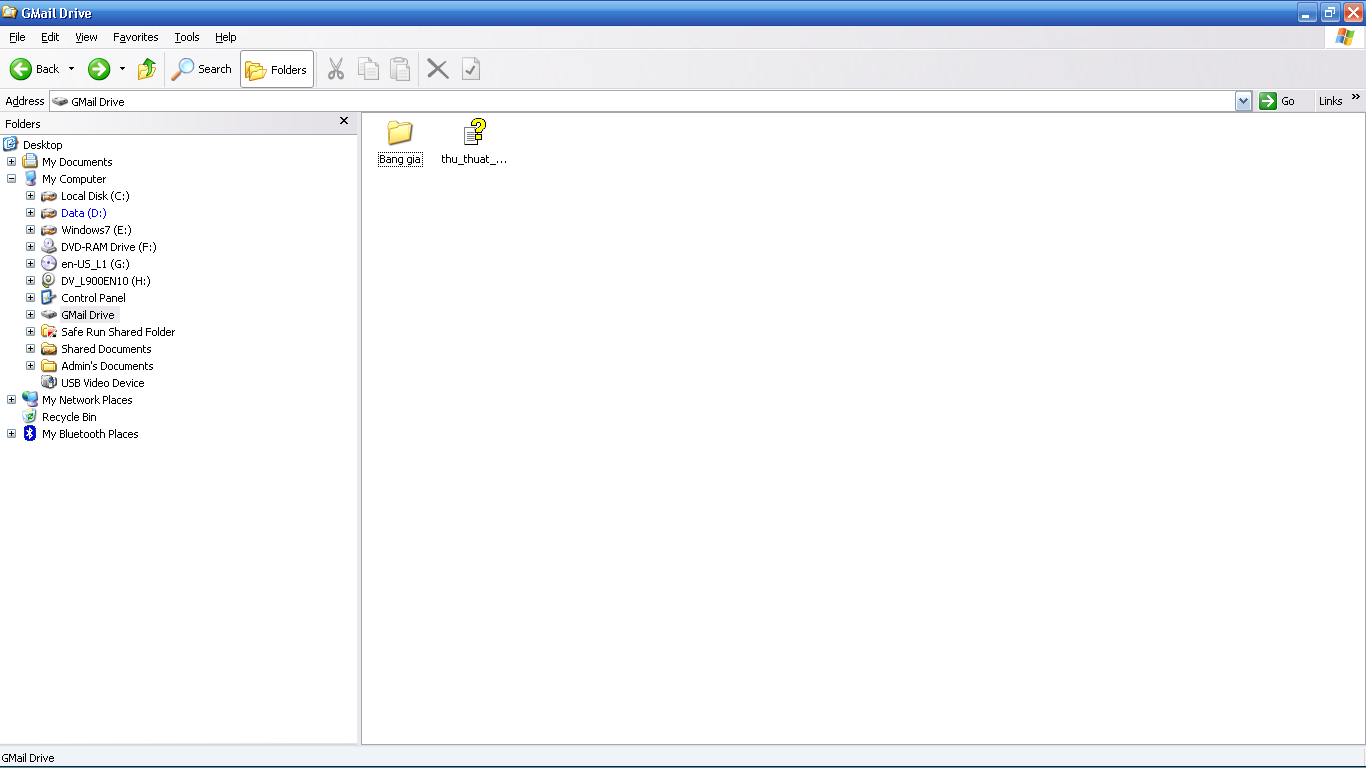Click the green Forward arrow icon
This screenshot has width=1366, height=768.
pyautogui.click(x=98, y=69)
